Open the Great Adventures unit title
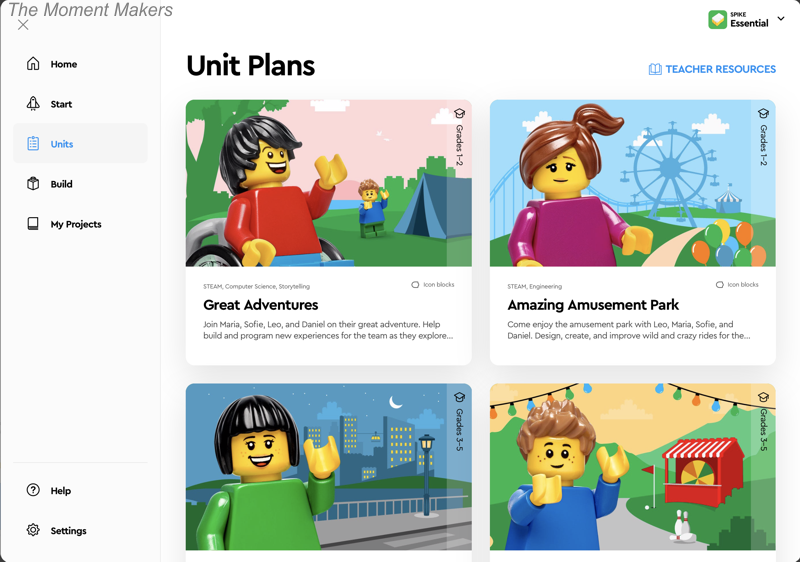 coord(261,305)
